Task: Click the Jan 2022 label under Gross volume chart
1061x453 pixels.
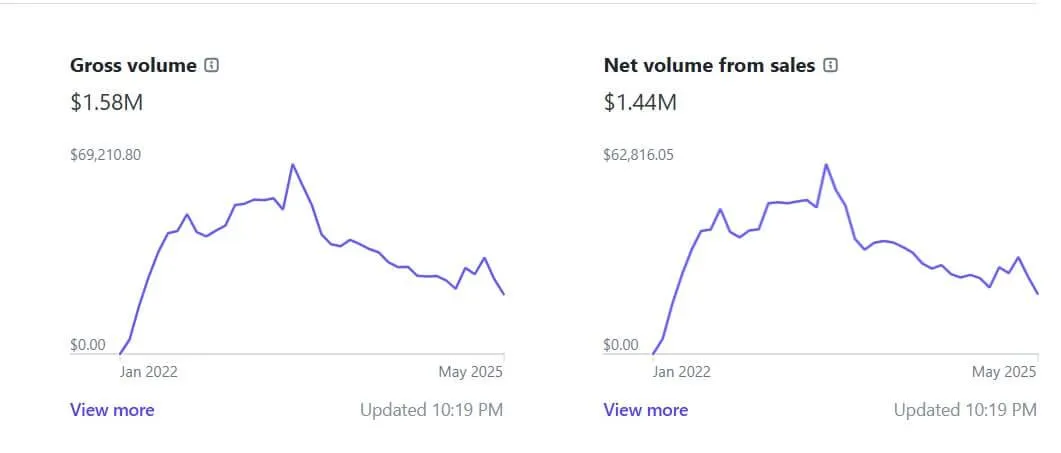Action: click(148, 372)
